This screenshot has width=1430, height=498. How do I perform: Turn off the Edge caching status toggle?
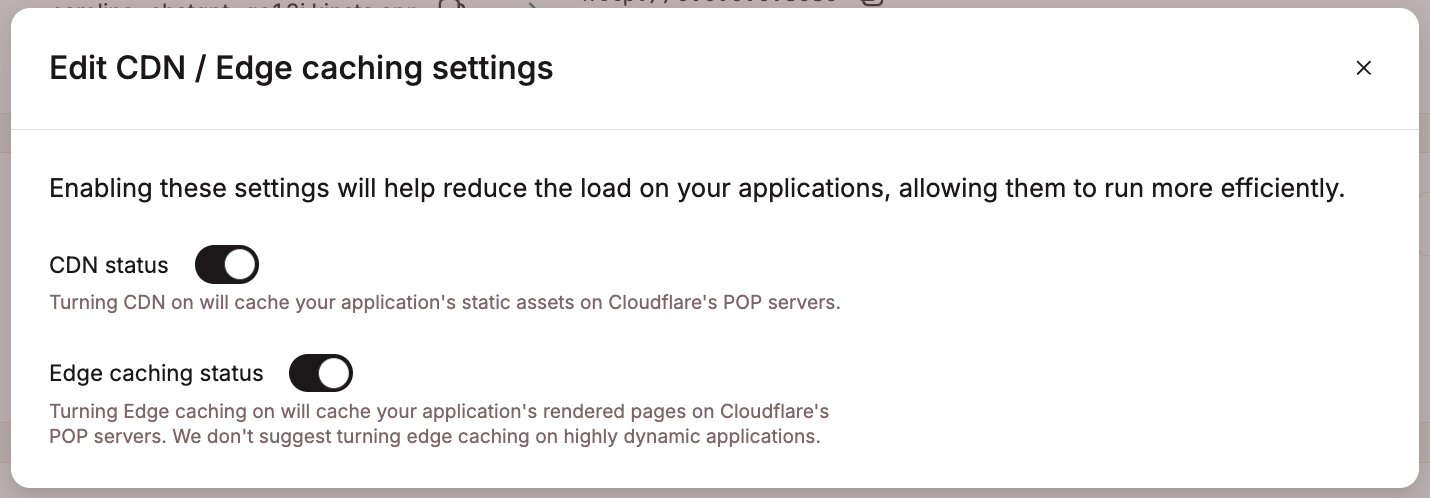click(321, 373)
